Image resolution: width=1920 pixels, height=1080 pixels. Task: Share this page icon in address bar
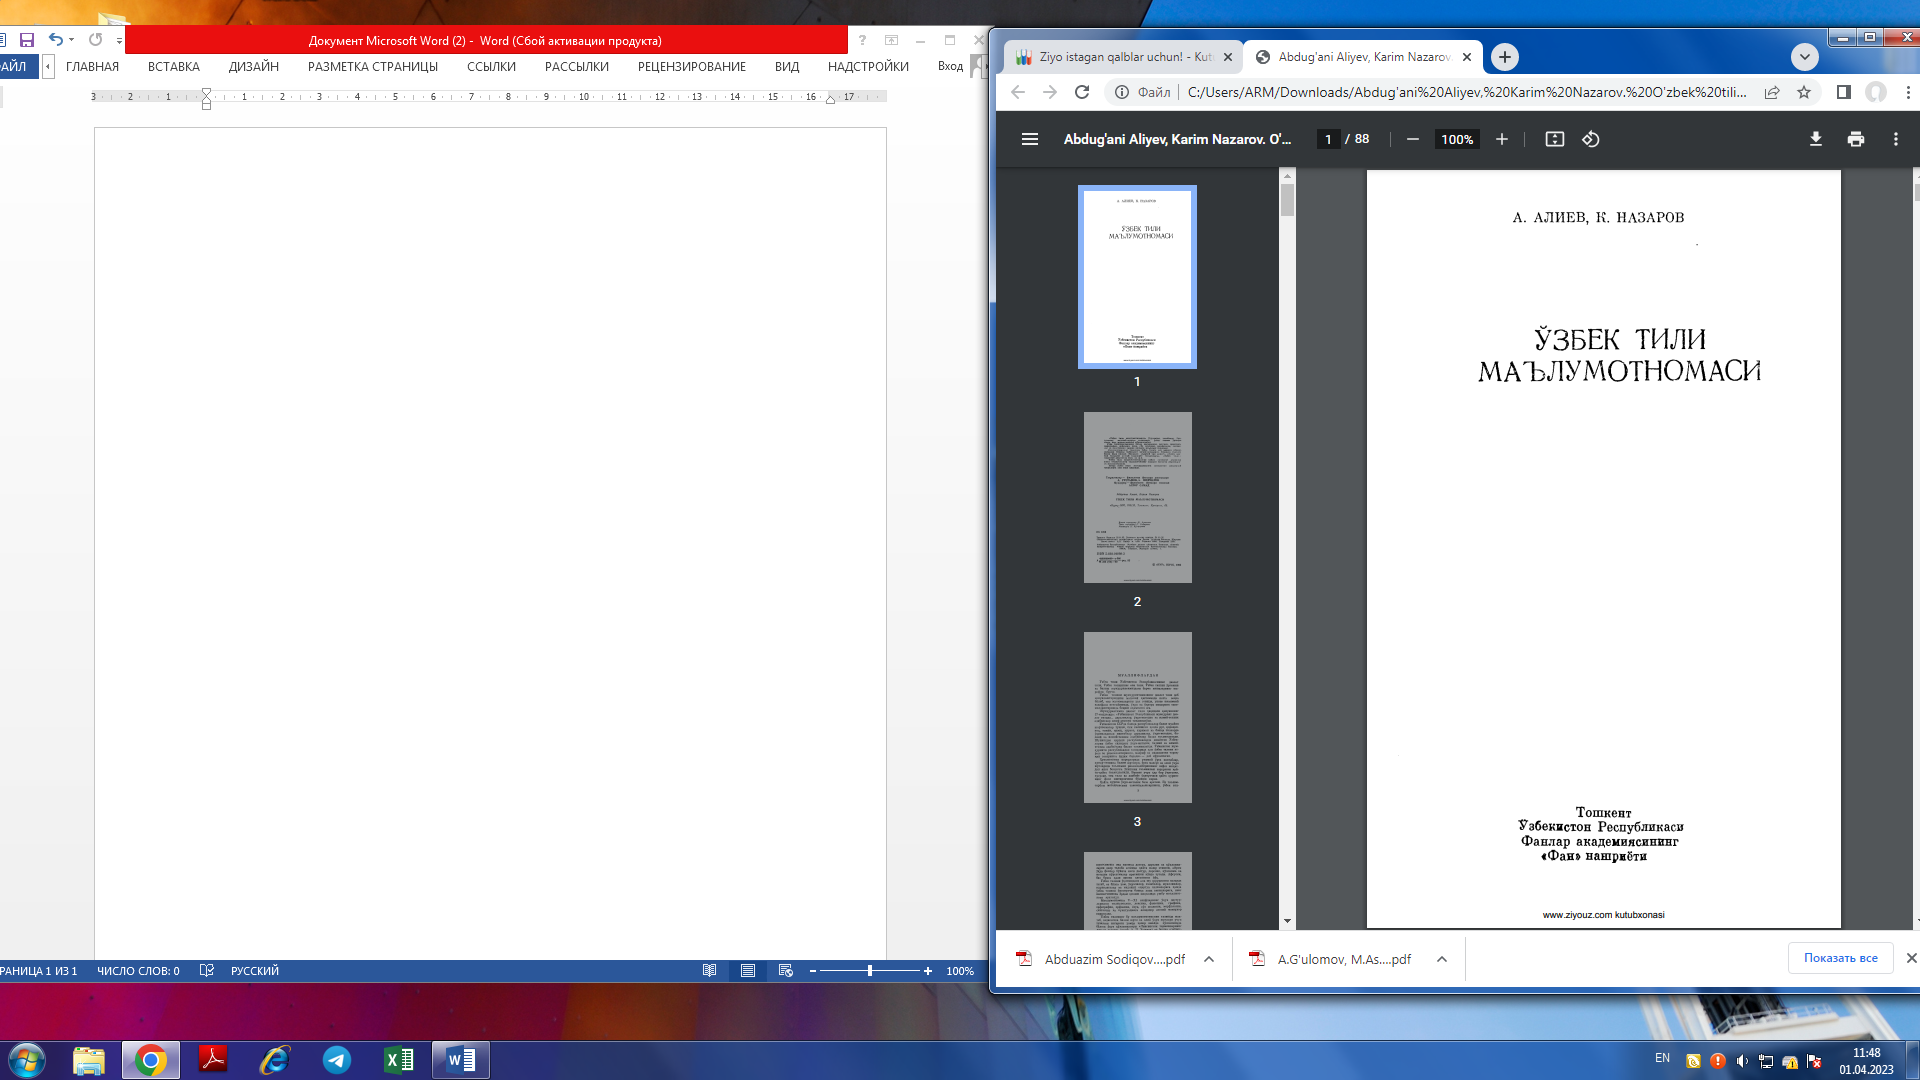(x=1772, y=92)
